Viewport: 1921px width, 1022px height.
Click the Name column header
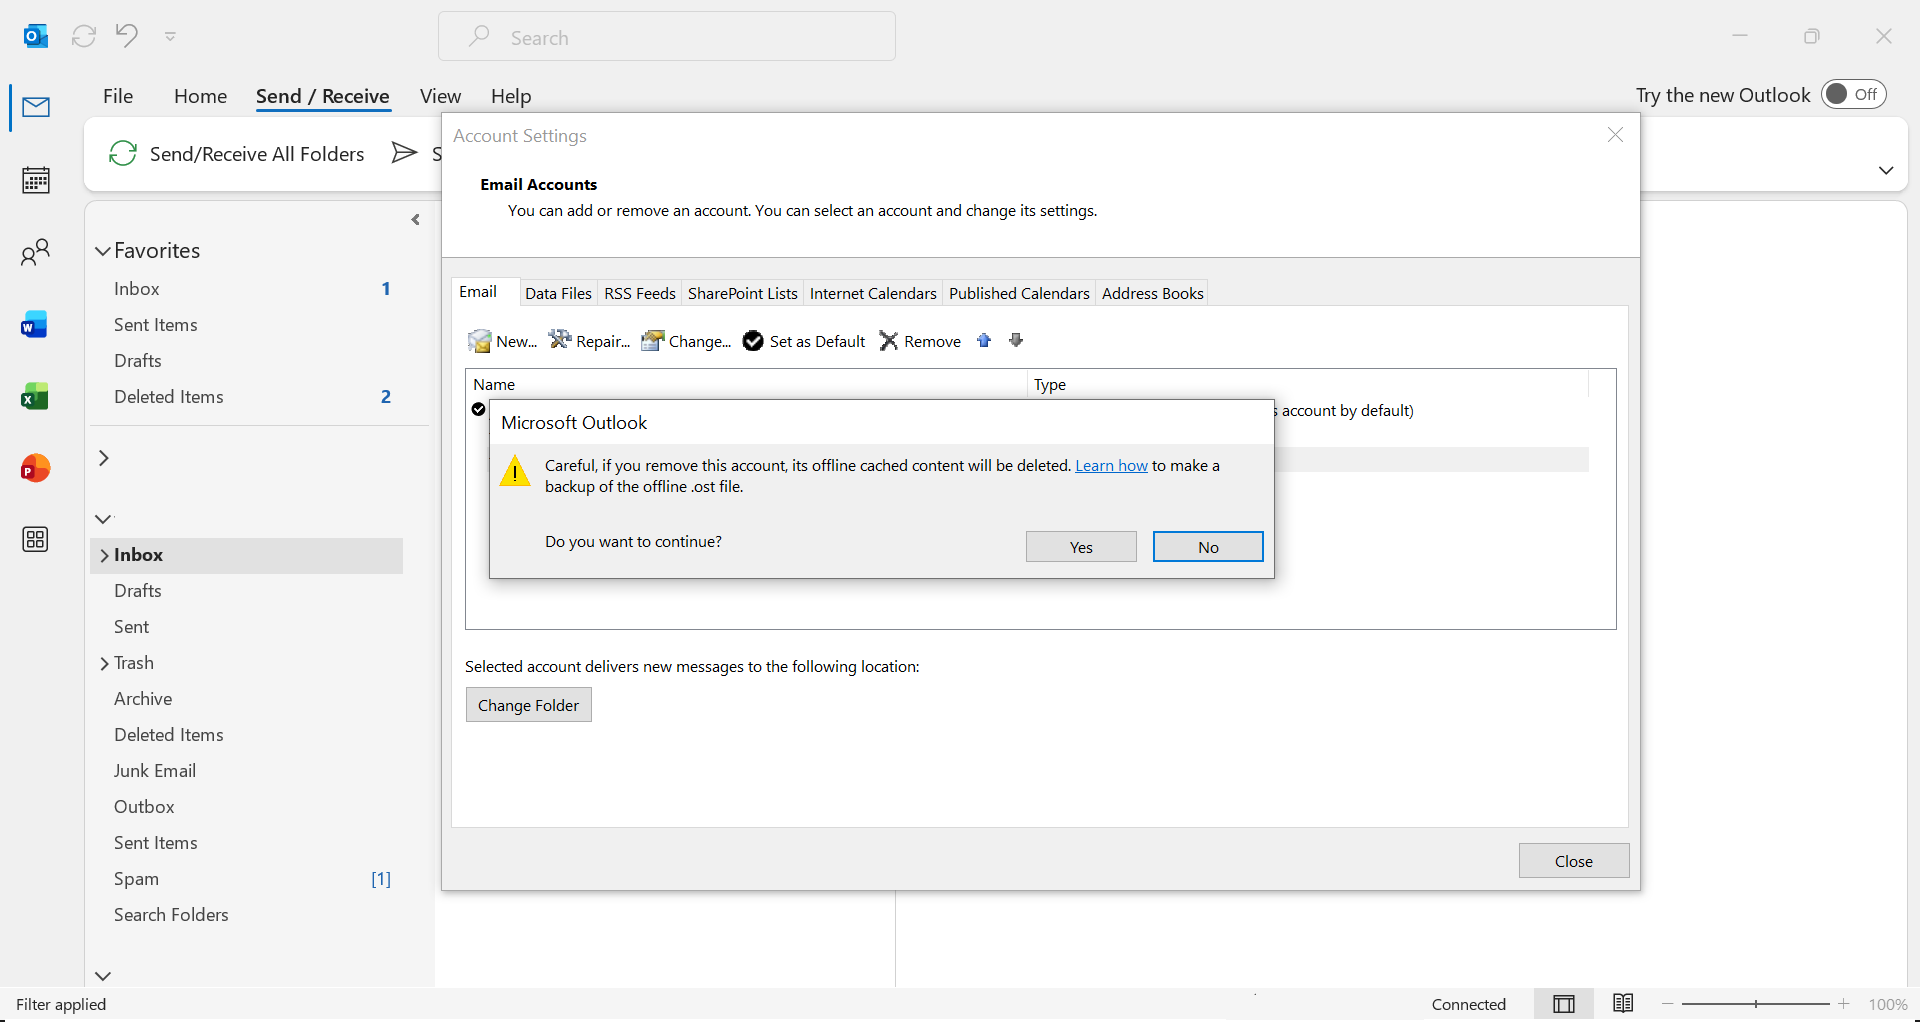point(746,385)
